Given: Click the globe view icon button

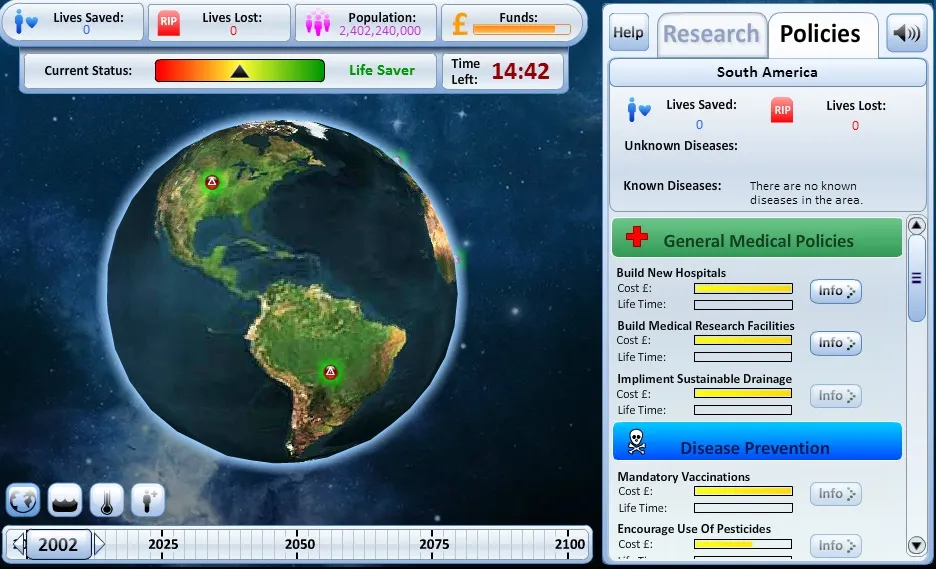Looking at the screenshot, I should [x=23, y=500].
